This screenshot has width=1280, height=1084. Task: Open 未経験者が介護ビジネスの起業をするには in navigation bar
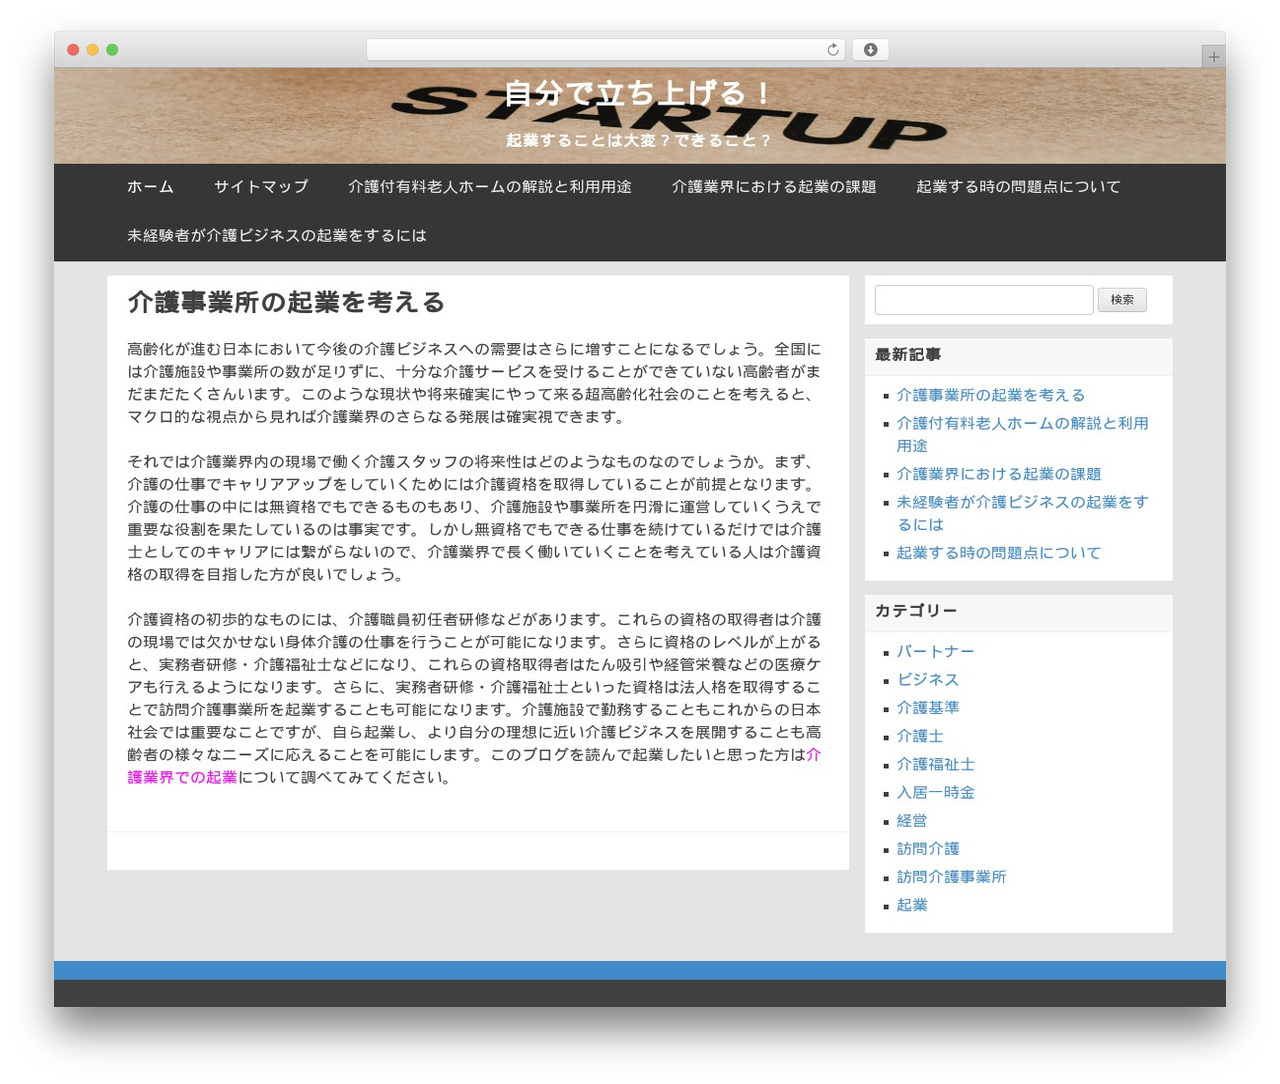(x=277, y=236)
